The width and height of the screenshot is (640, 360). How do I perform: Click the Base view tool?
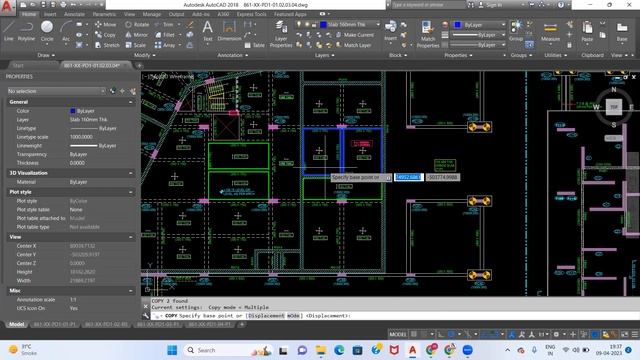point(622,32)
